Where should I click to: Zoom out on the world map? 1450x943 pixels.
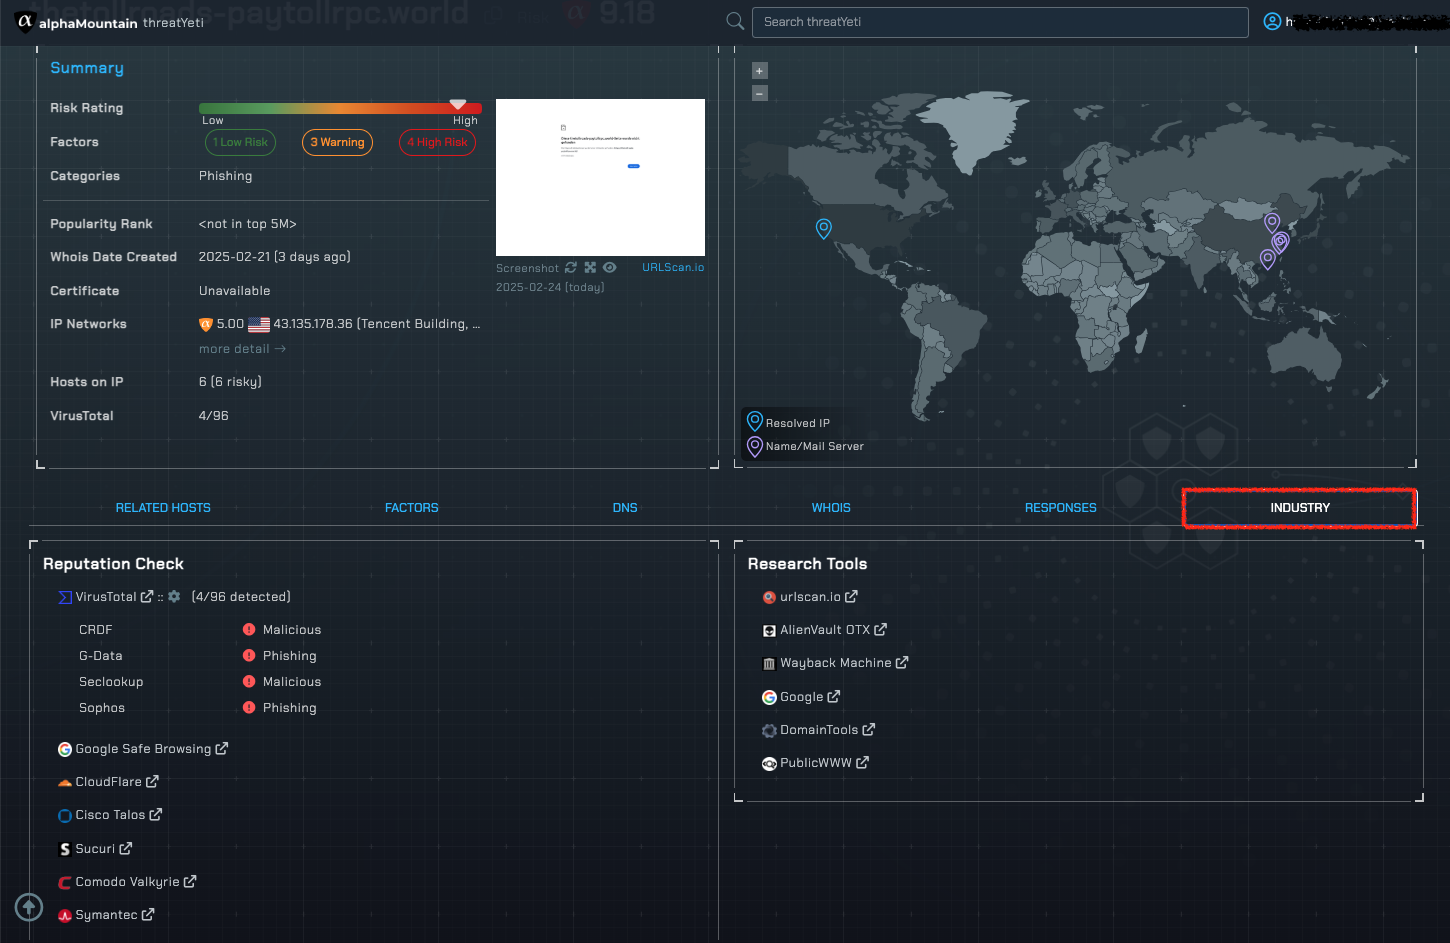(x=760, y=93)
